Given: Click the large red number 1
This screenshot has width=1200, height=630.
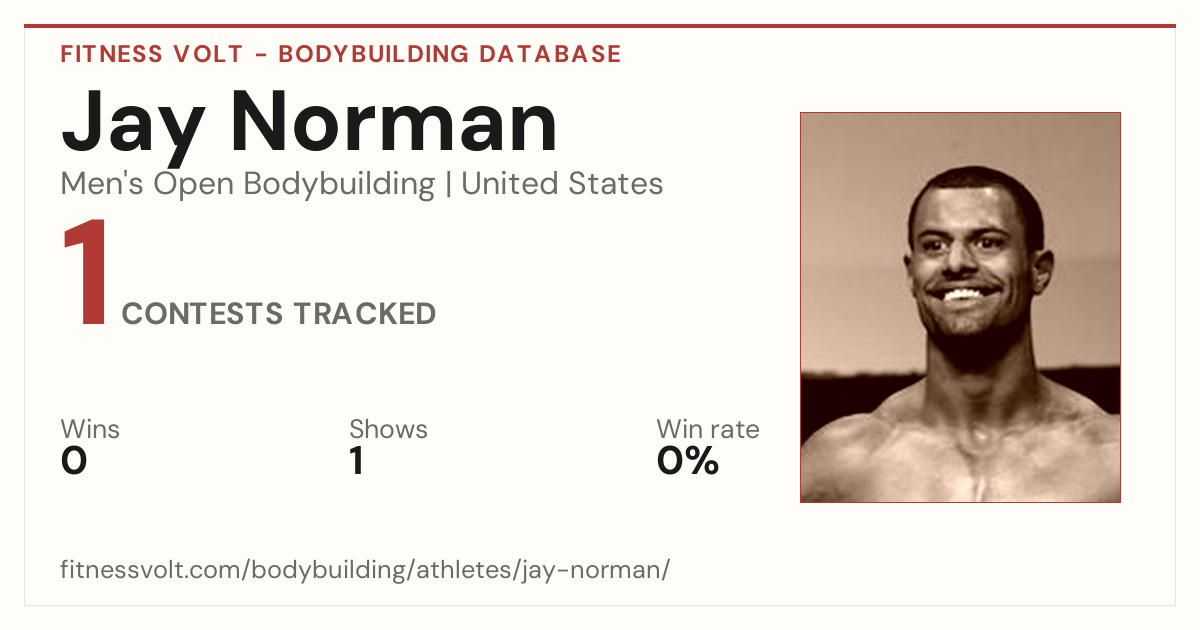Looking at the screenshot, I should click(86, 274).
